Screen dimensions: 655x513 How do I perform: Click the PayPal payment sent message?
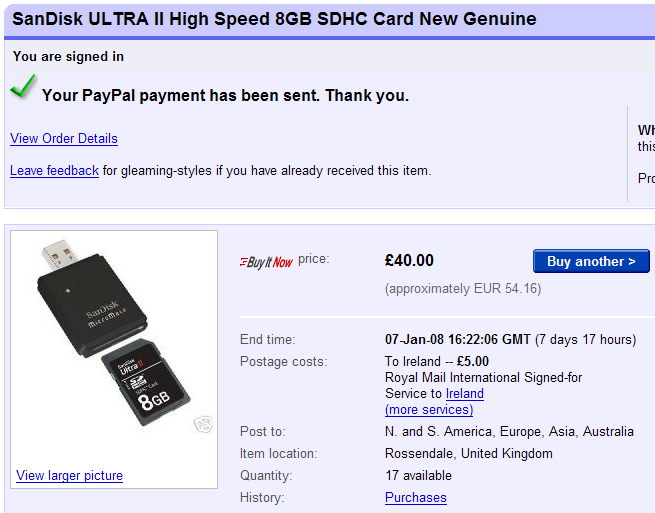tap(225, 95)
